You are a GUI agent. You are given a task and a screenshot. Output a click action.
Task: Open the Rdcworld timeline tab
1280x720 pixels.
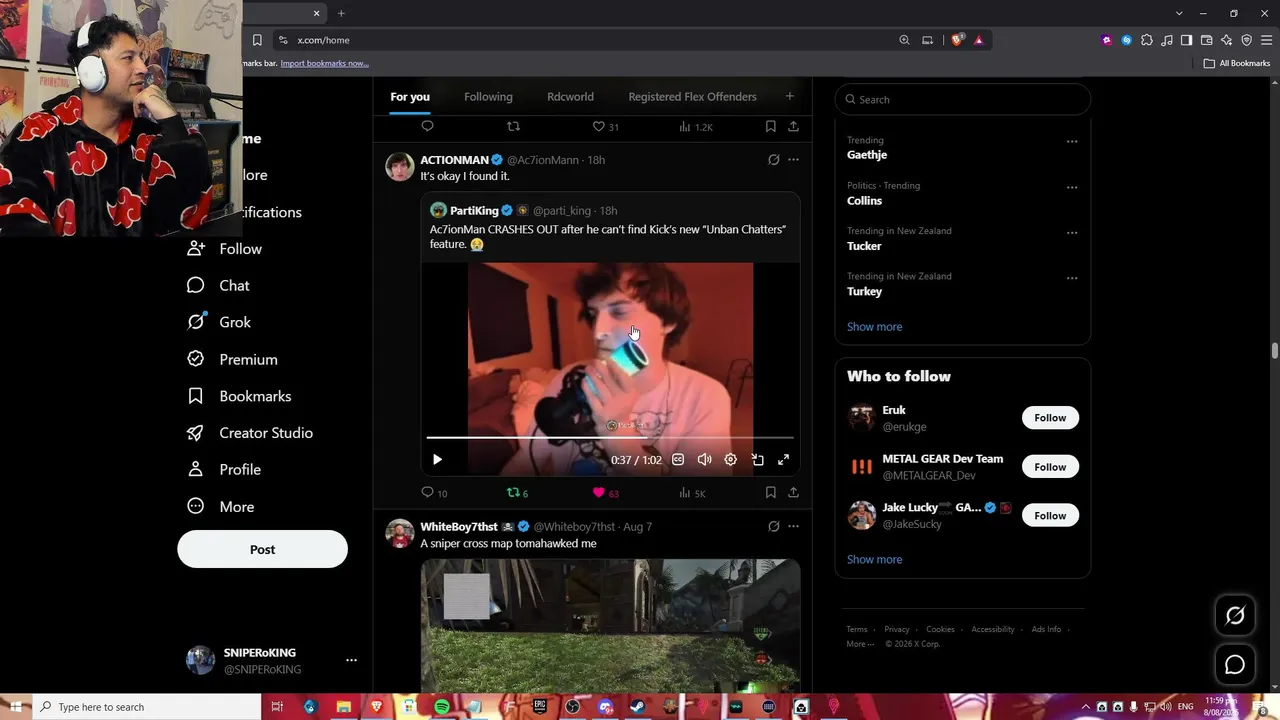(570, 97)
